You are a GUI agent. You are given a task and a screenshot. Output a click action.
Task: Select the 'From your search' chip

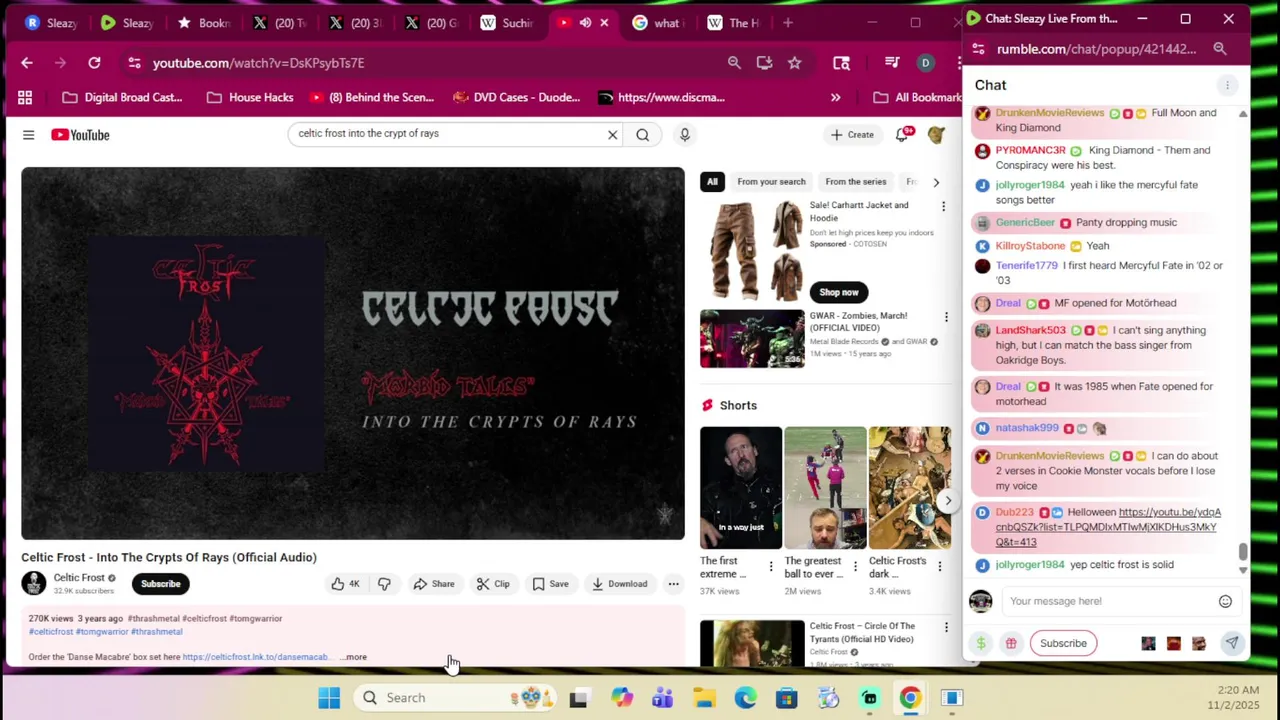771,182
